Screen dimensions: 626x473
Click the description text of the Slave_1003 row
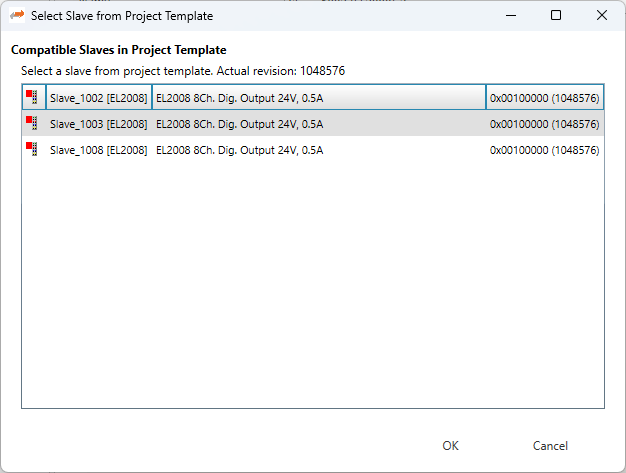(x=239, y=124)
